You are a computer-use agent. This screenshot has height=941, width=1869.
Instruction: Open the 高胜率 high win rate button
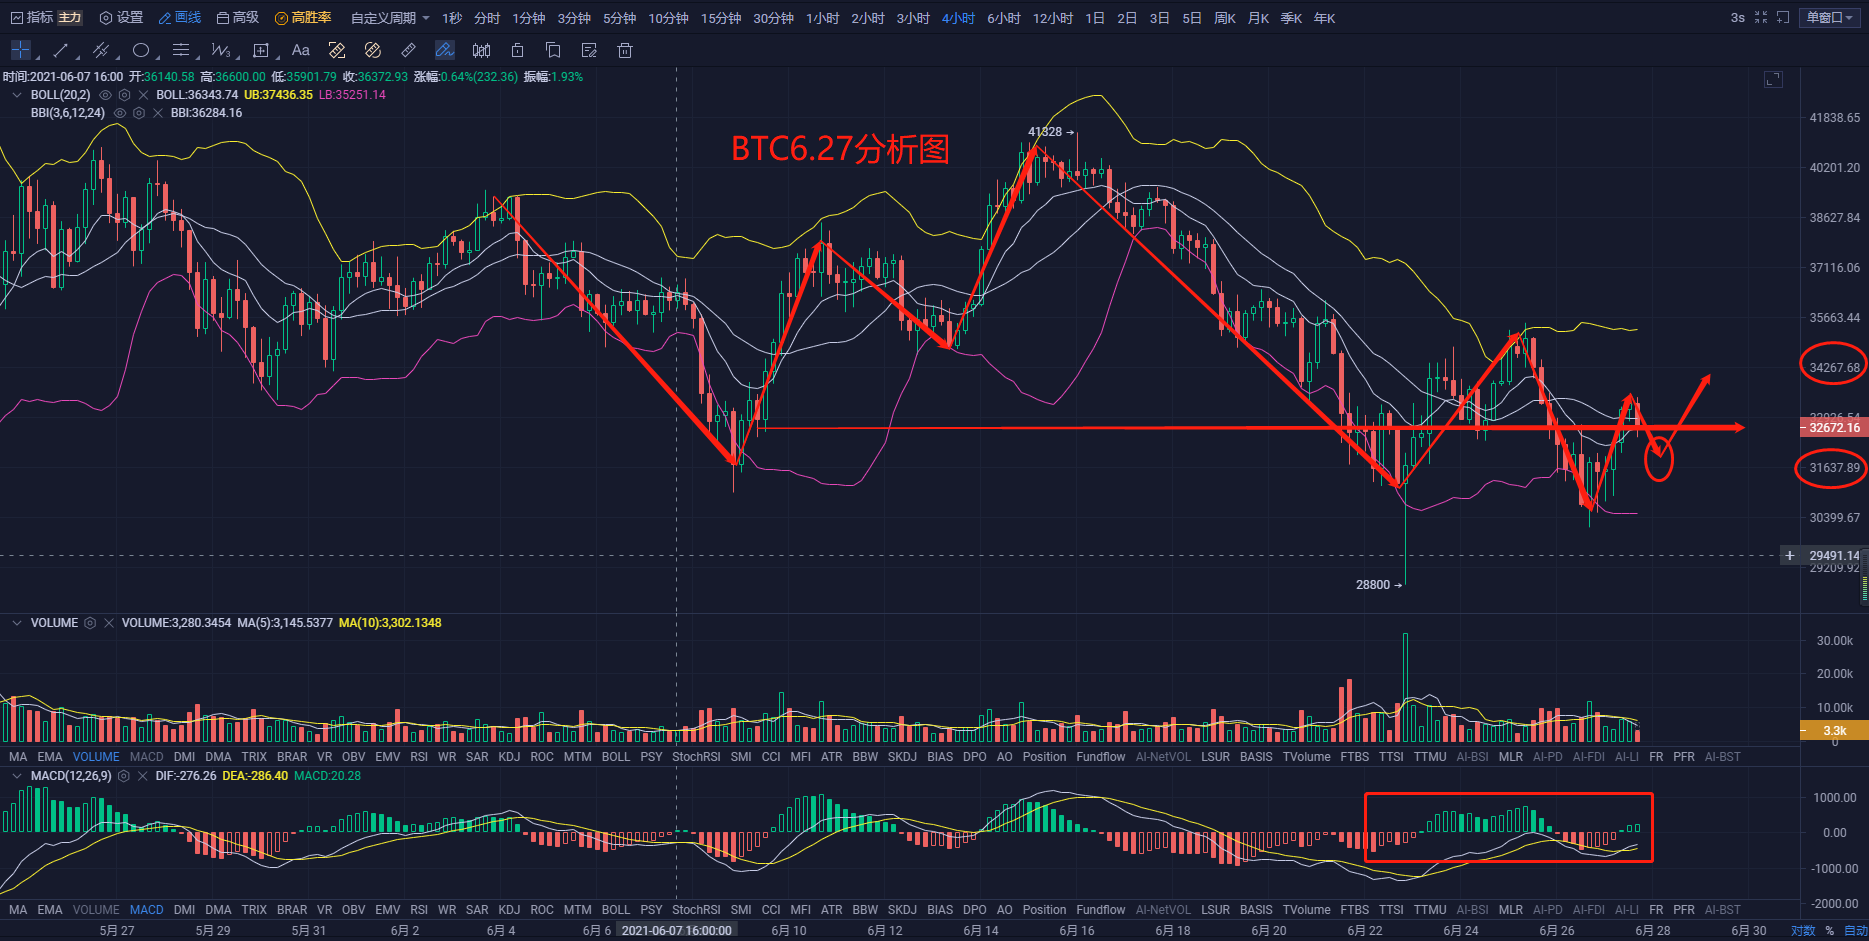(303, 18)
